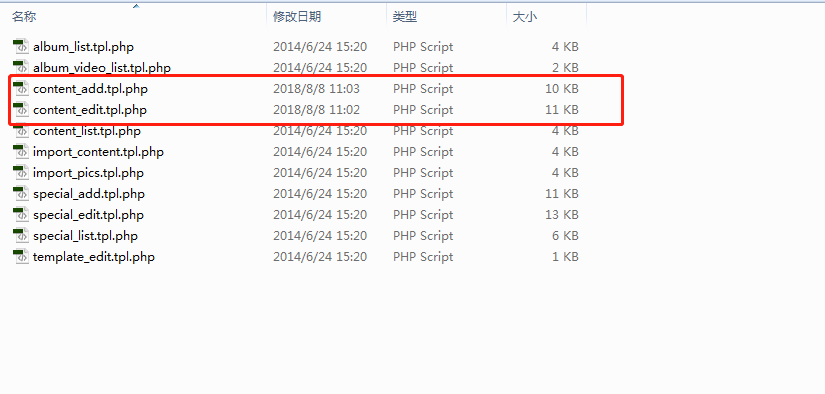Select the import_pics.tpl.php file icon
This screenshot has height=394, width=825.
tap(21, 173)
